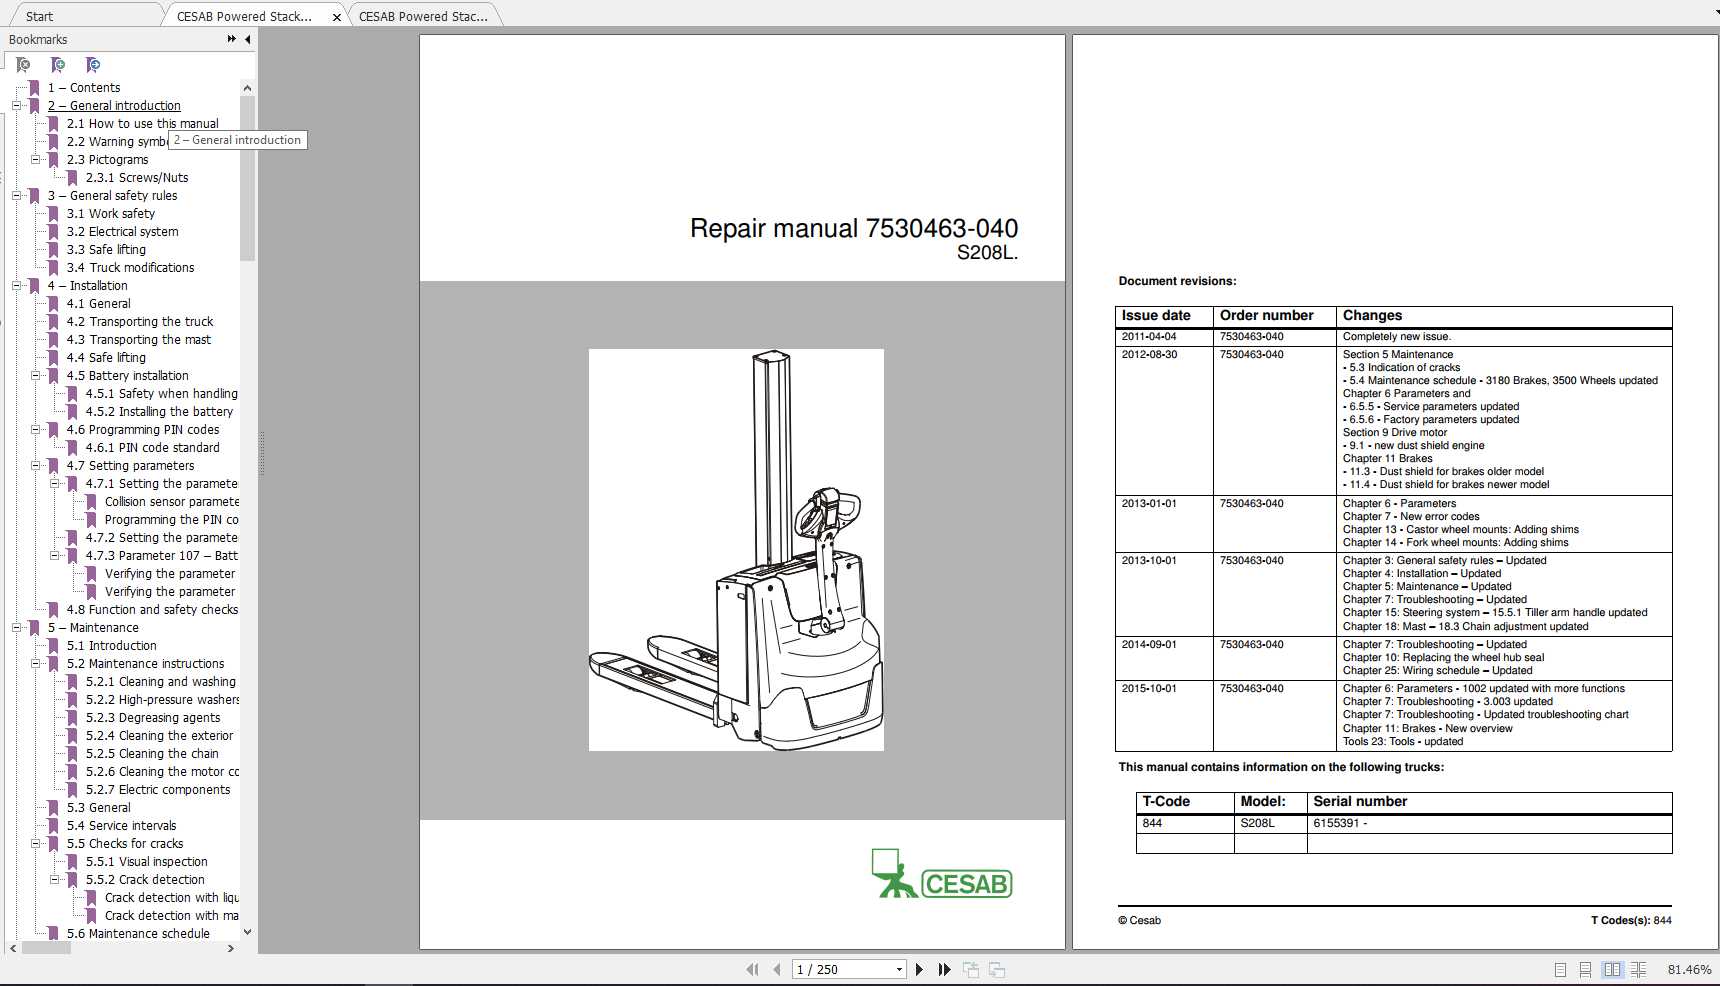Click the stacker truck illustration on the cover
1720x986 pixels.
coord(736,550)
